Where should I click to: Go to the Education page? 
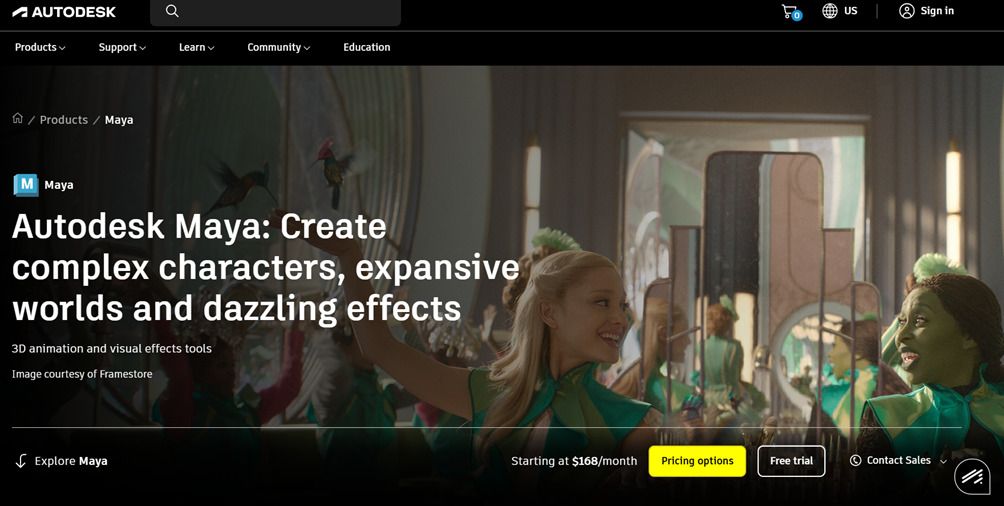tap(367, 47)
